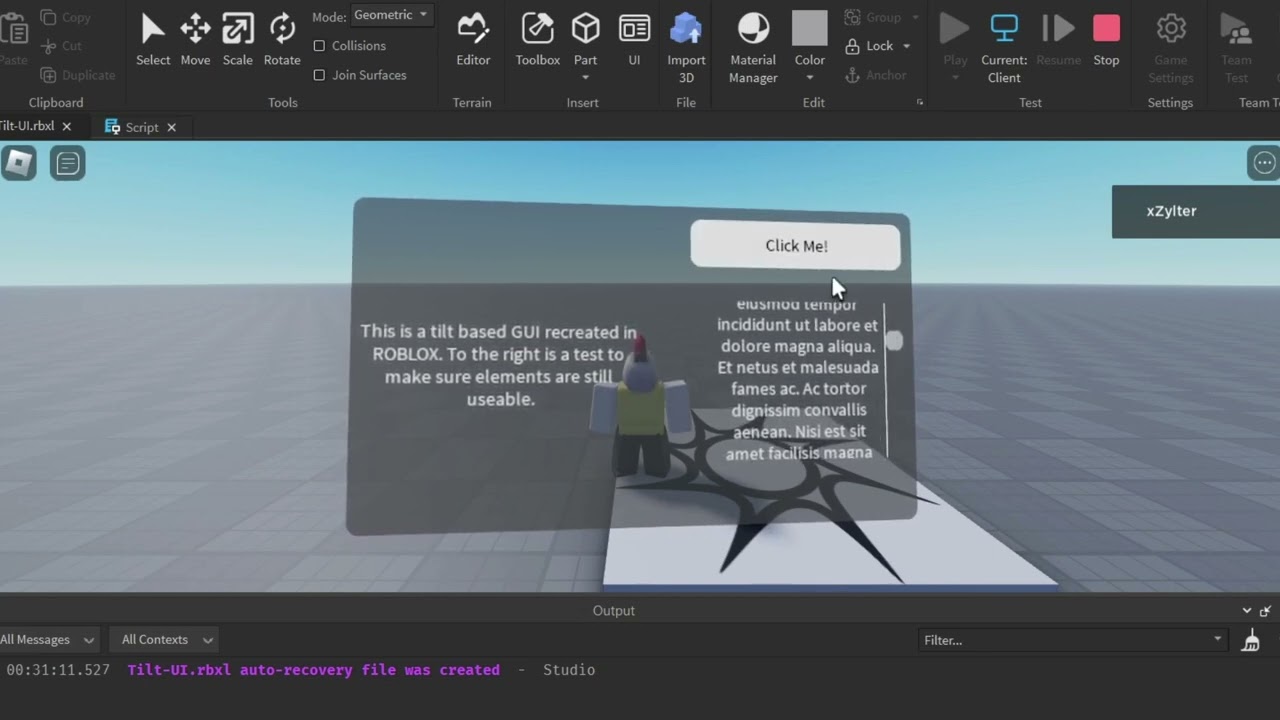Open the UI insert tool
The height and width of the screenshot is (720, 1280).
634,39
